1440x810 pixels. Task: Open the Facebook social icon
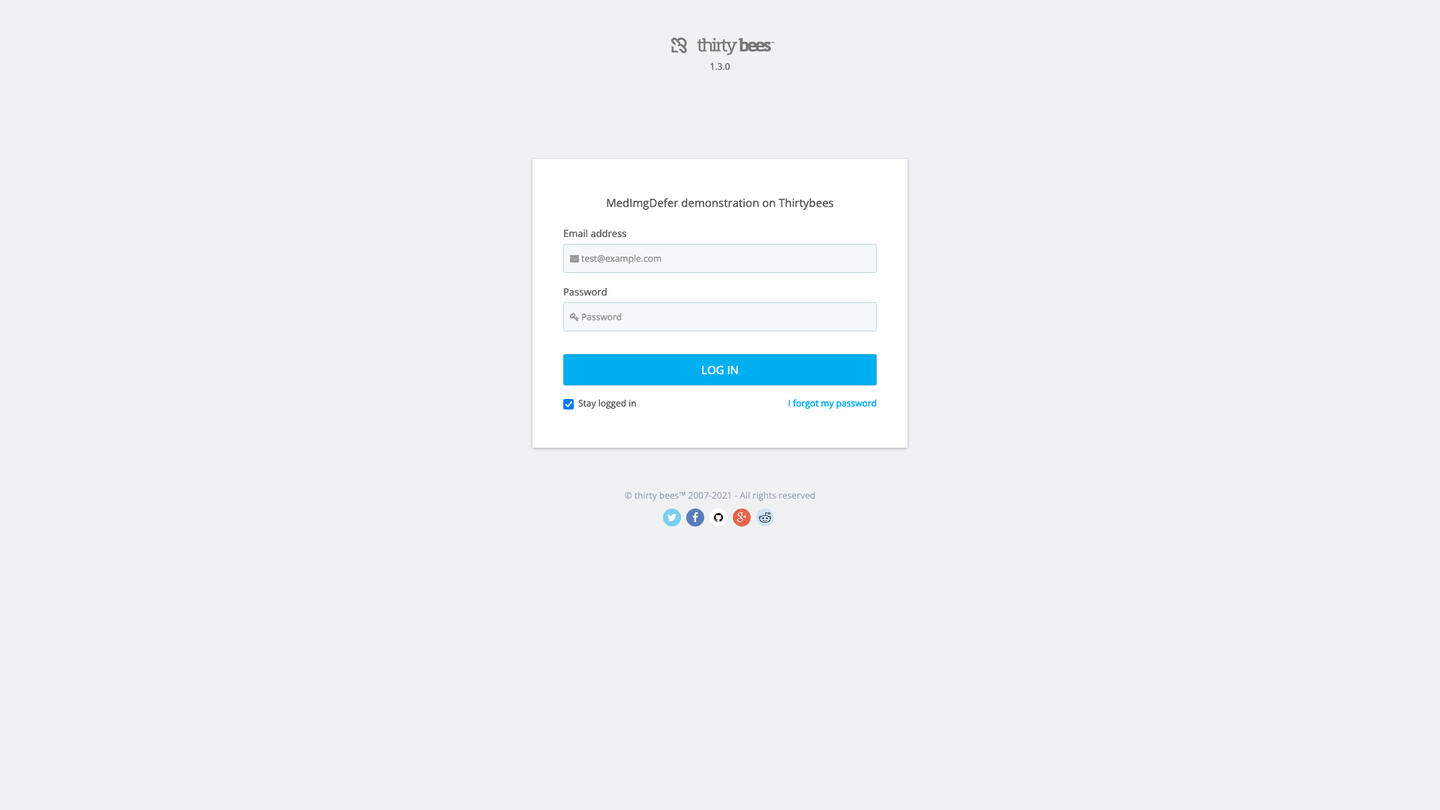point(695,517)
